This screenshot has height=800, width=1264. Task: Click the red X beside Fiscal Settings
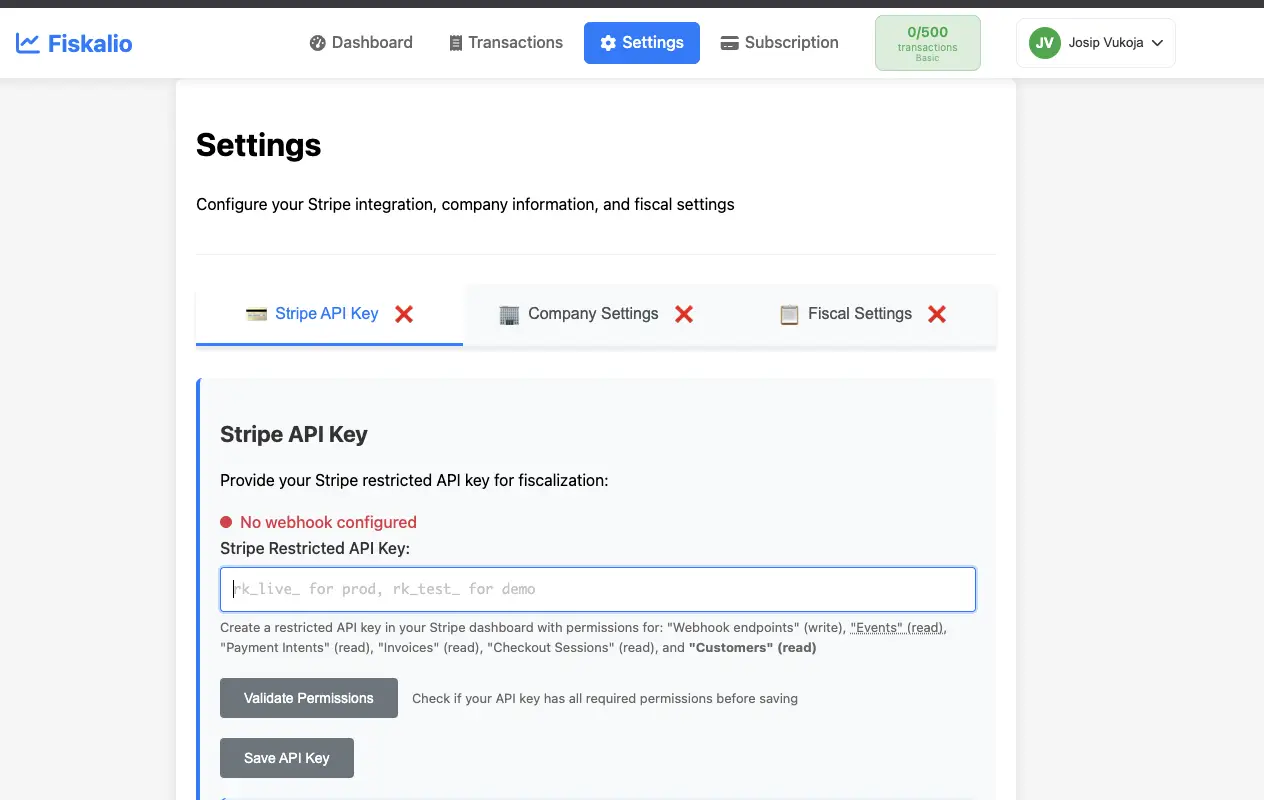point(937,314)
